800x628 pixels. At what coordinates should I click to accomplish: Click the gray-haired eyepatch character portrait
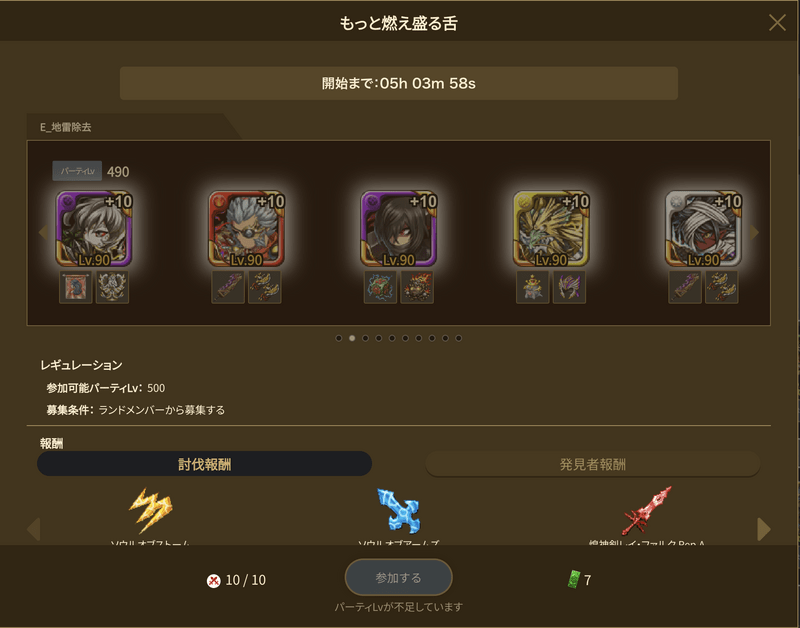click(246, 229)
